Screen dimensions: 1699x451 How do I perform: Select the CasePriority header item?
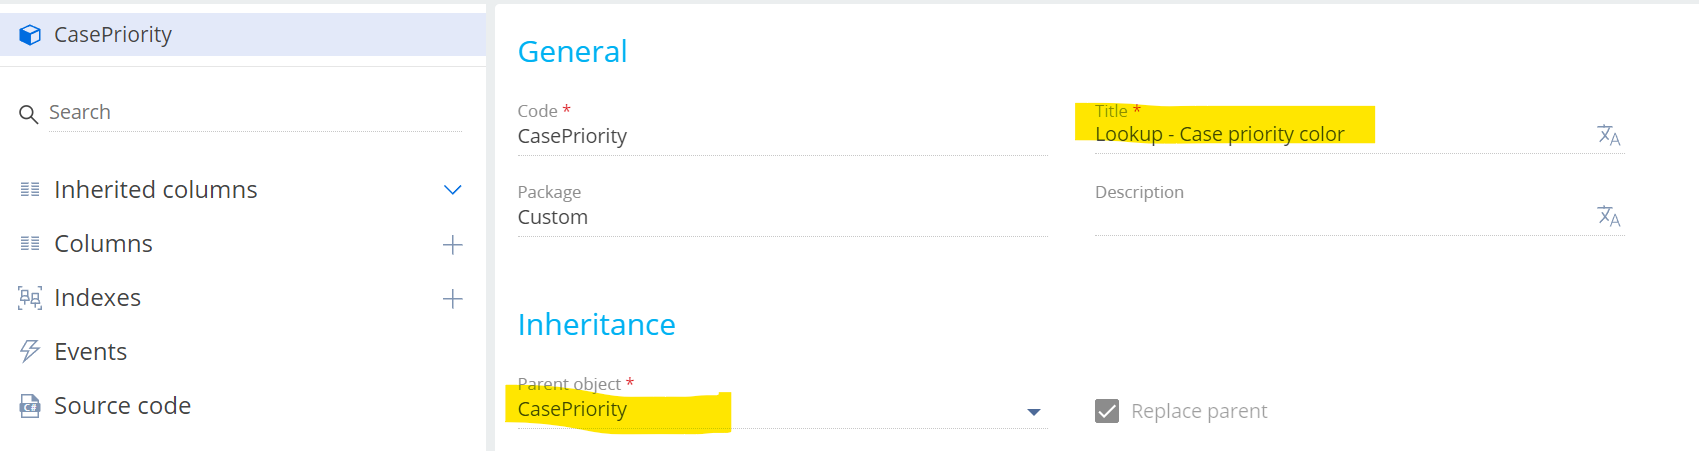pos(243,35)
